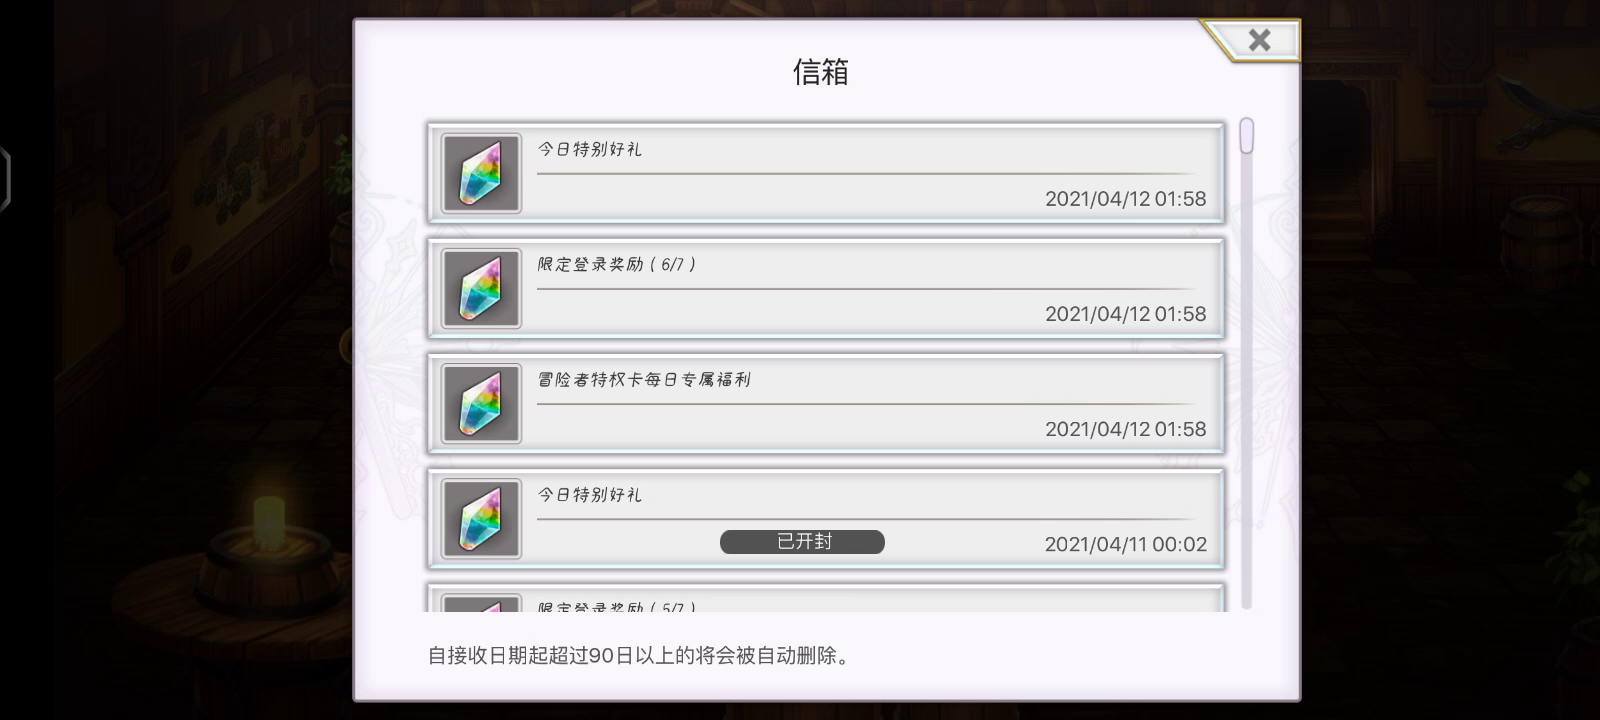Click the mail list scrollbar thumb
This screenshot has height=720, width=1600.
click(1246, 136)
